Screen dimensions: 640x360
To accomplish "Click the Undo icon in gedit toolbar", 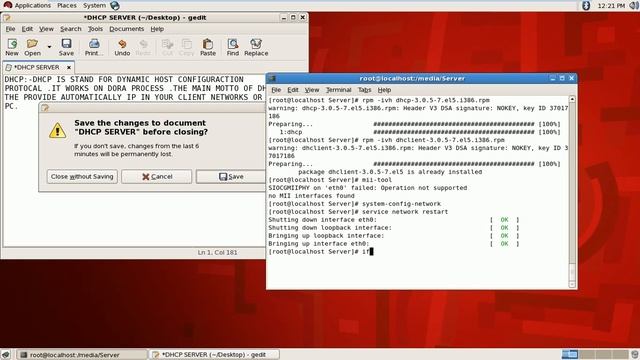I will tap(122, 47).
